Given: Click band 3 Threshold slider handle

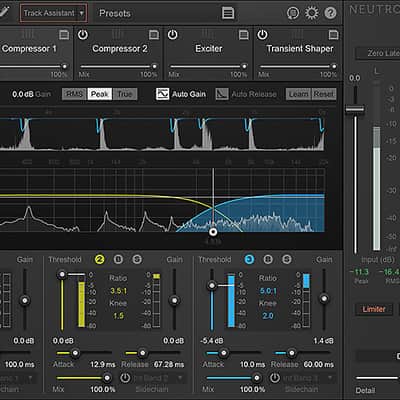Looking at the screenshot, I should [212, 285].
